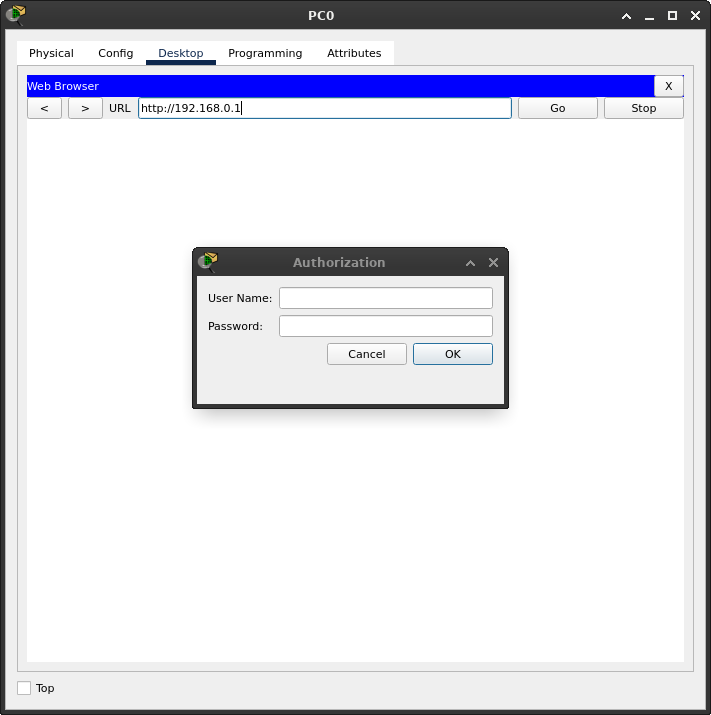Enable the Top checkbox
This screenshot has width=711, height=715.
tap(24, 688)
